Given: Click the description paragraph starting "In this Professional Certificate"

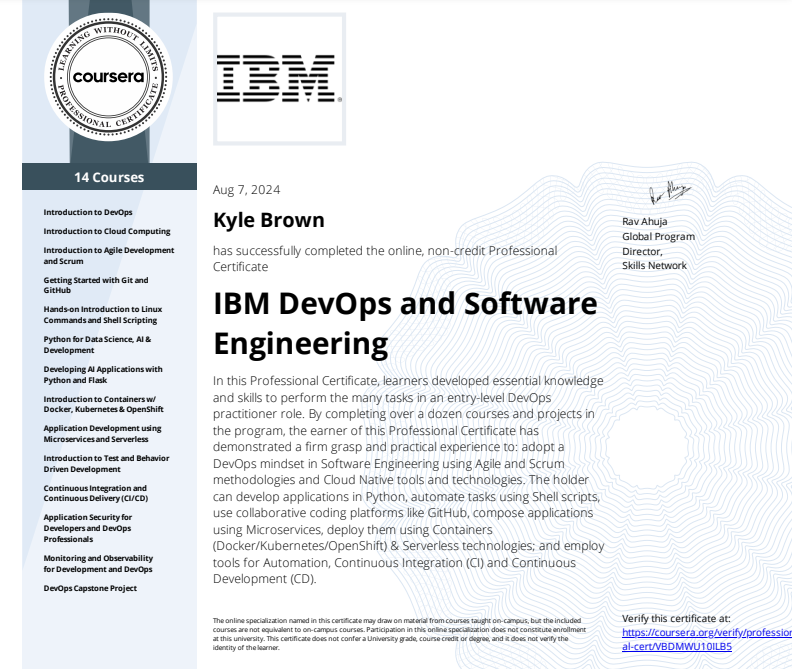Looking at the screenshot, I should tap(408, 480).
